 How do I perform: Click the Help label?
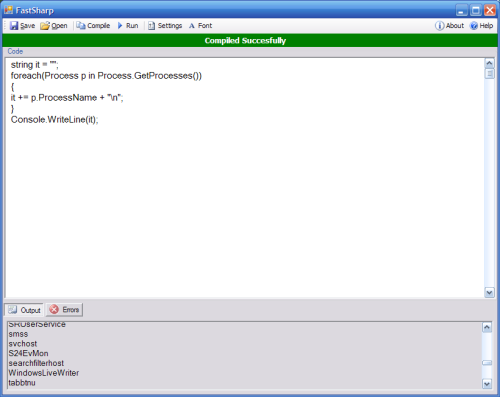[x=486, y=26]
